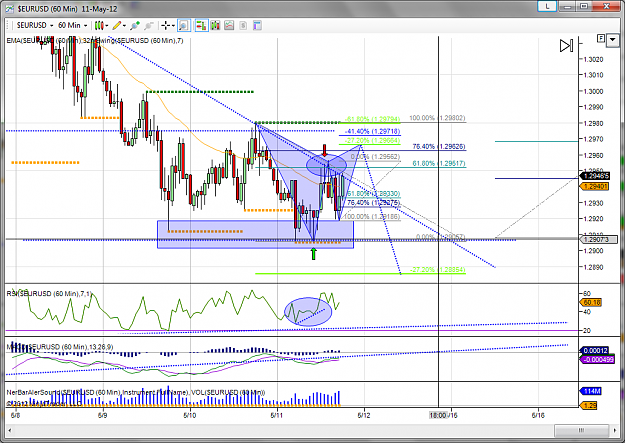Open the 60 Min interval dropdown

[x=73, y=26]
